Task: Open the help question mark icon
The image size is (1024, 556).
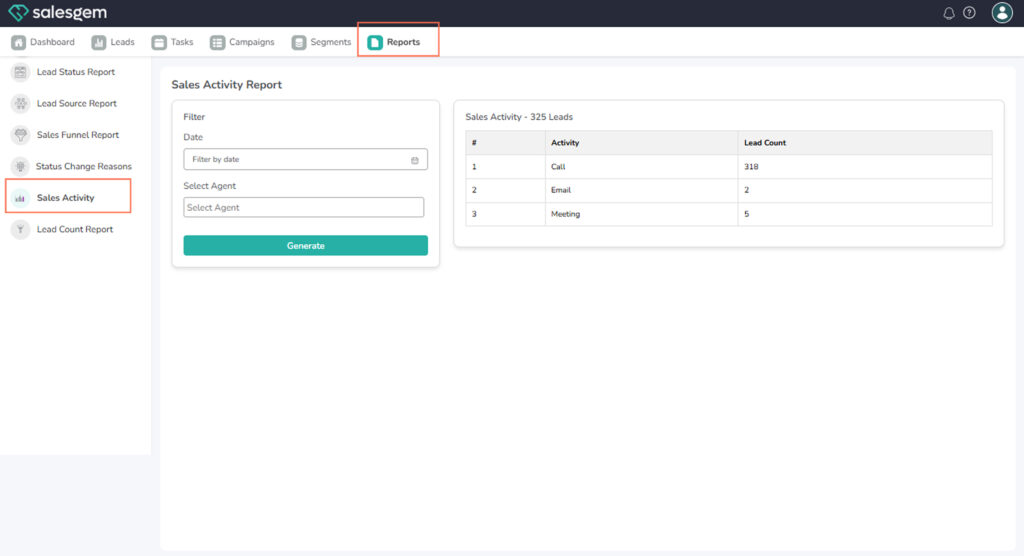Action: point(969,13)
